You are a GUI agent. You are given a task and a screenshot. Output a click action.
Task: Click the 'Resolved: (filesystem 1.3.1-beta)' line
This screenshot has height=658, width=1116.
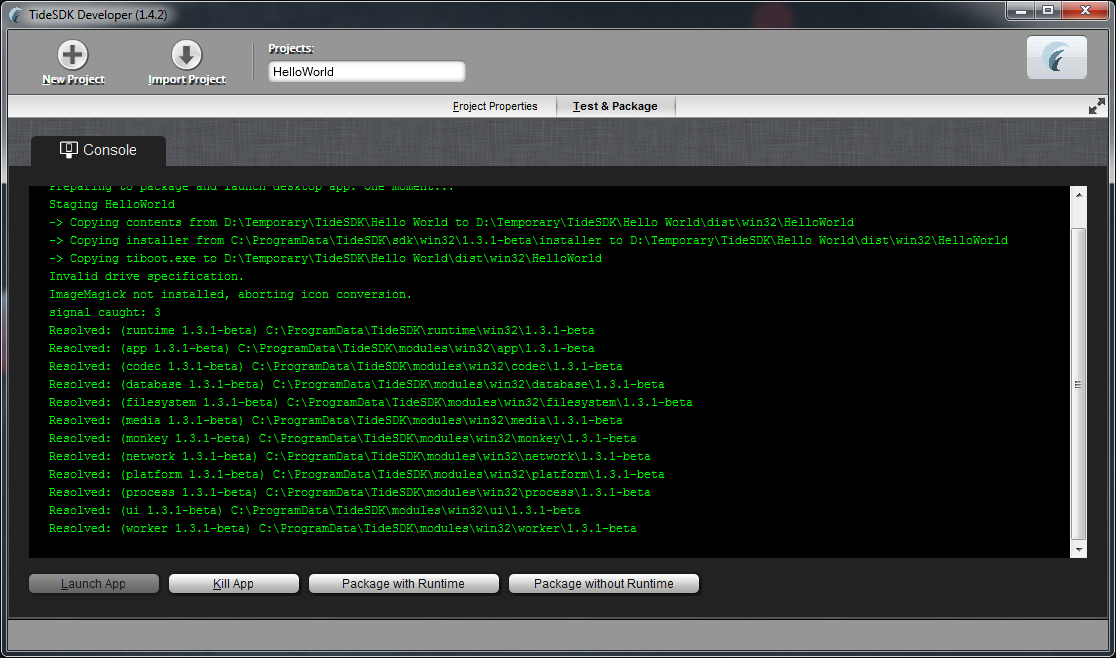point(370,403)
